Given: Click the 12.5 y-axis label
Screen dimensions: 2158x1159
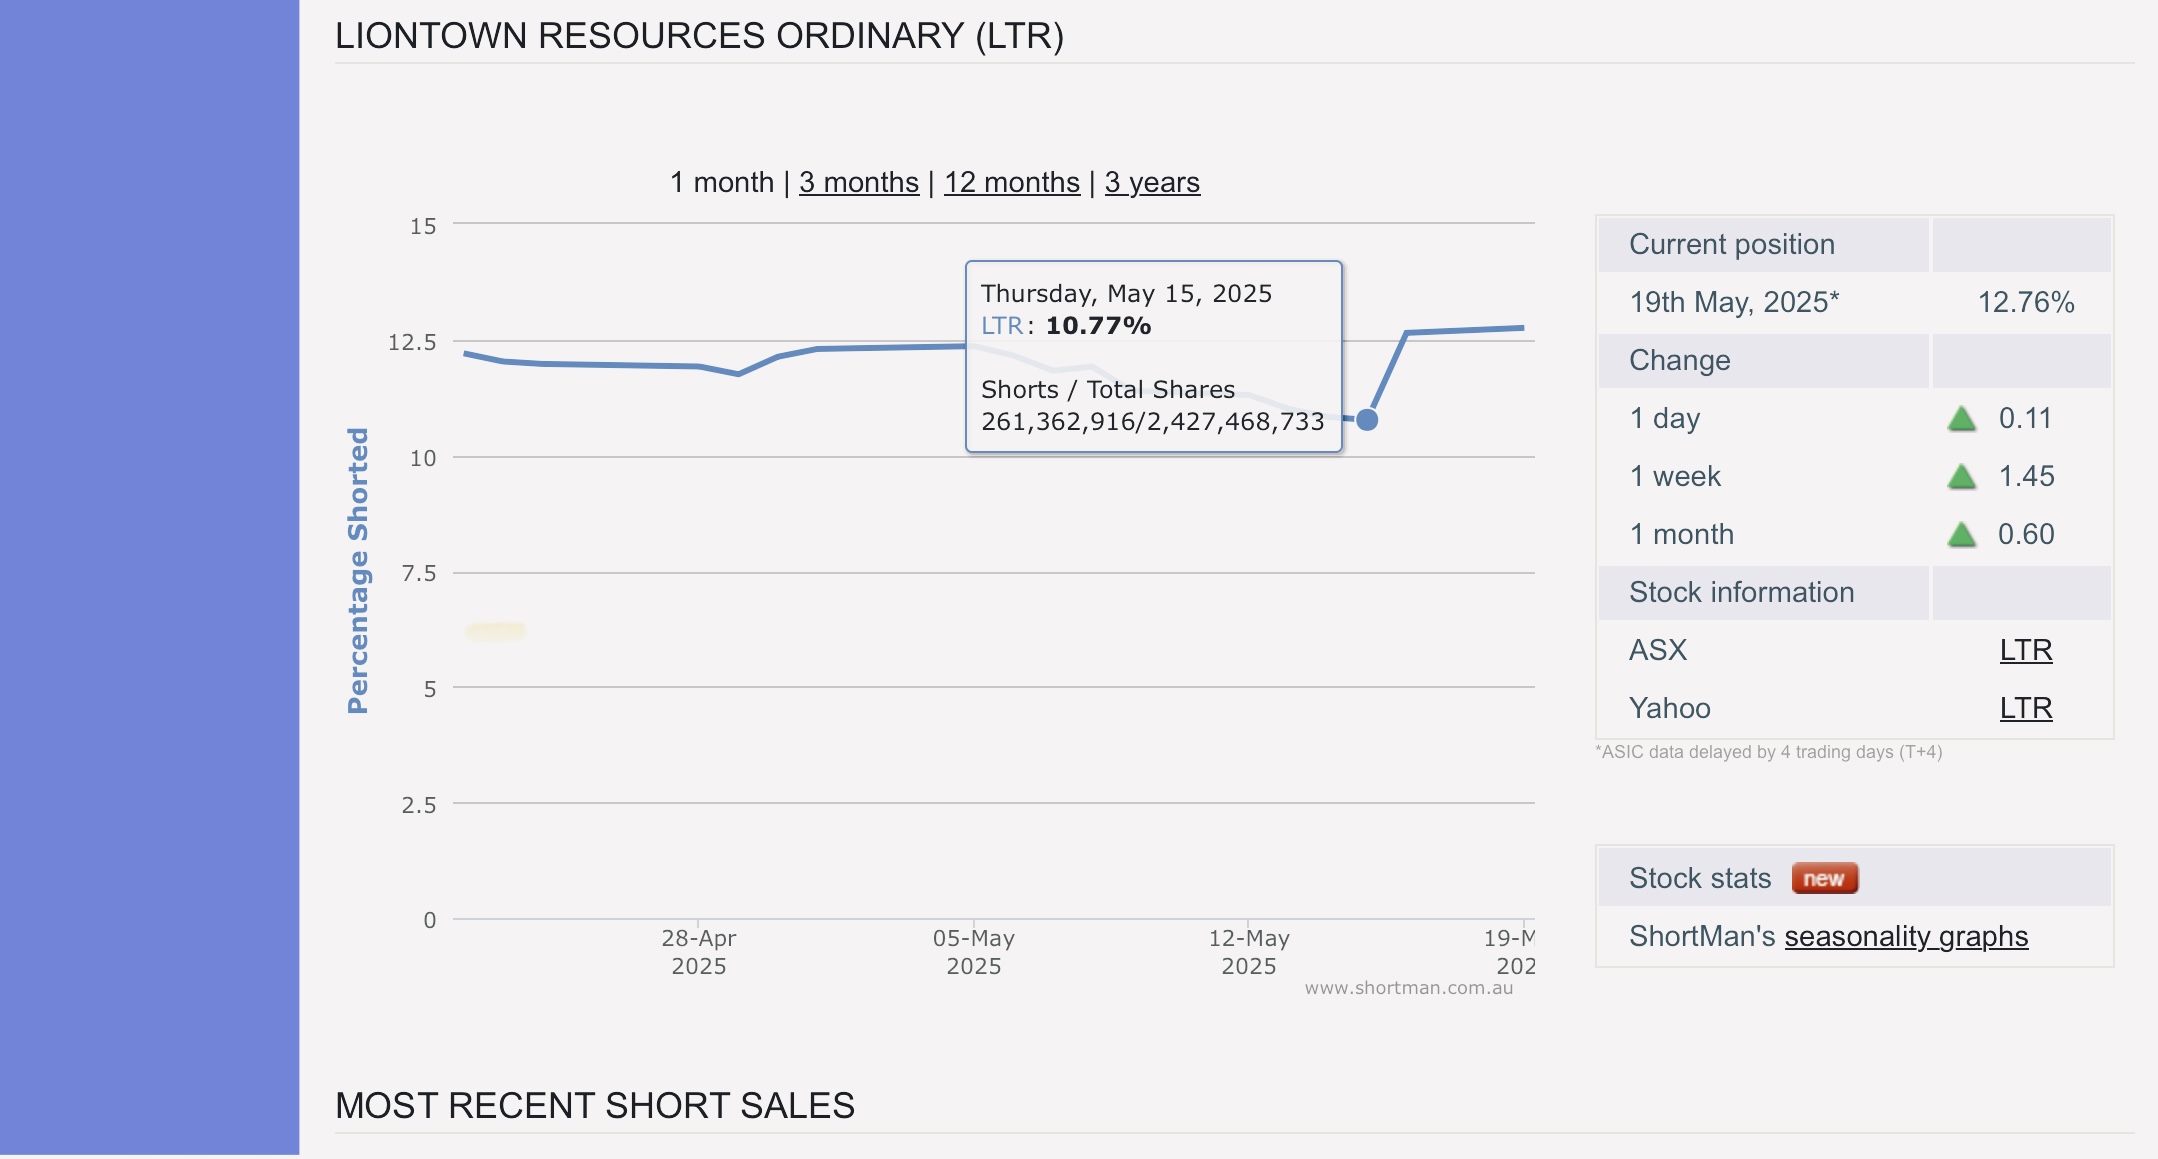Looking at the screenshot, I should 412,343.
